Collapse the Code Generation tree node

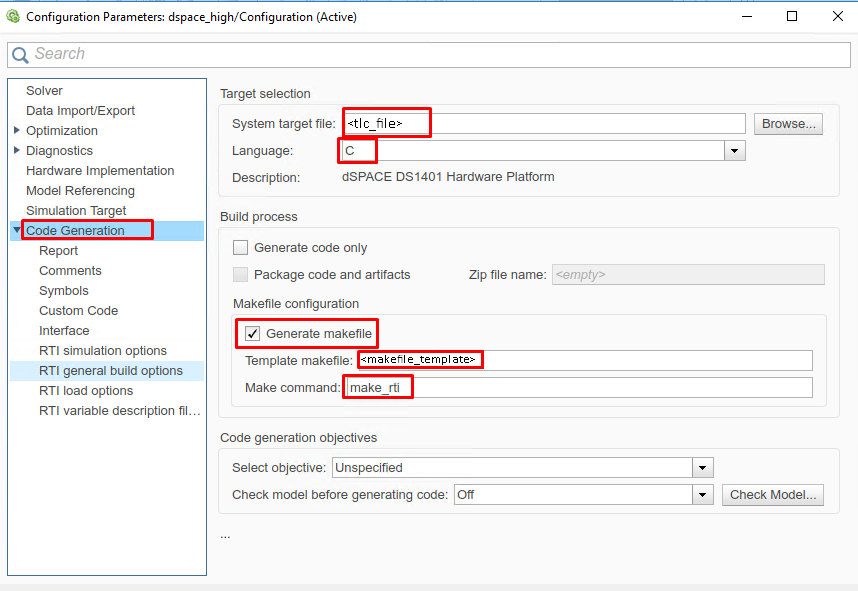[x=17, y=231]
